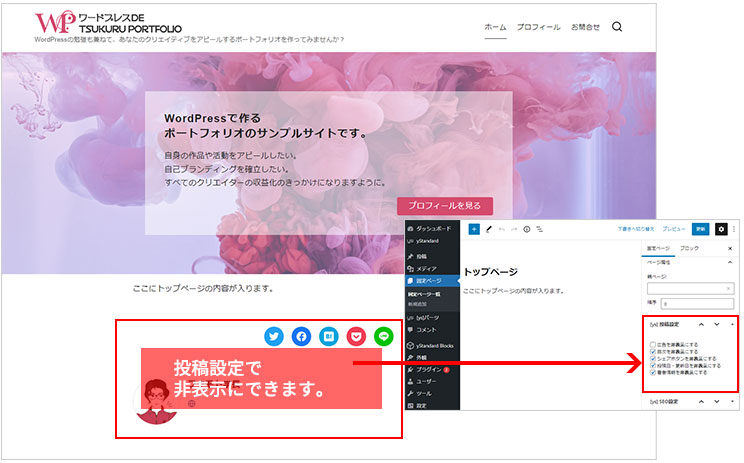
Task: Toggle [ys] SEO設定 panel triangle
Action: coord(732,401)
